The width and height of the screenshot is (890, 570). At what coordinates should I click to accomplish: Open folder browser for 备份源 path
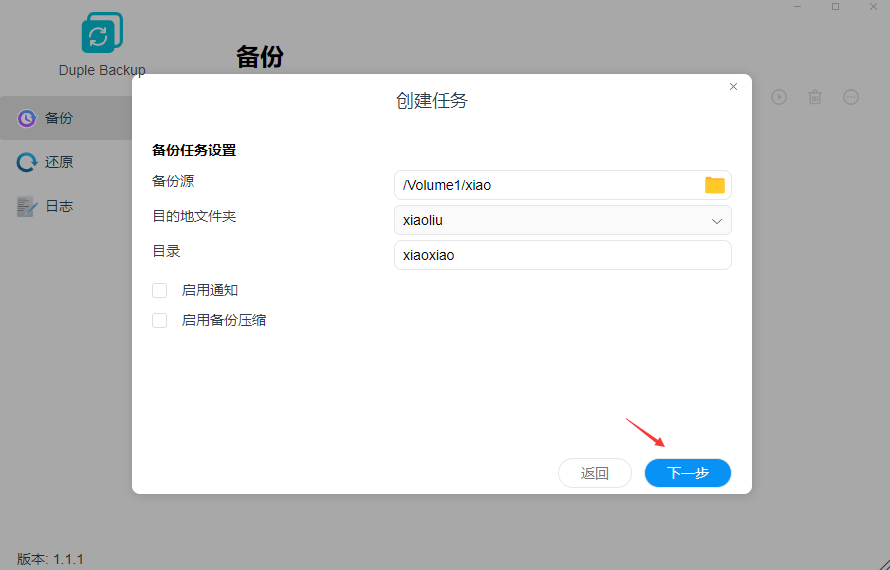tap(714, 185)
